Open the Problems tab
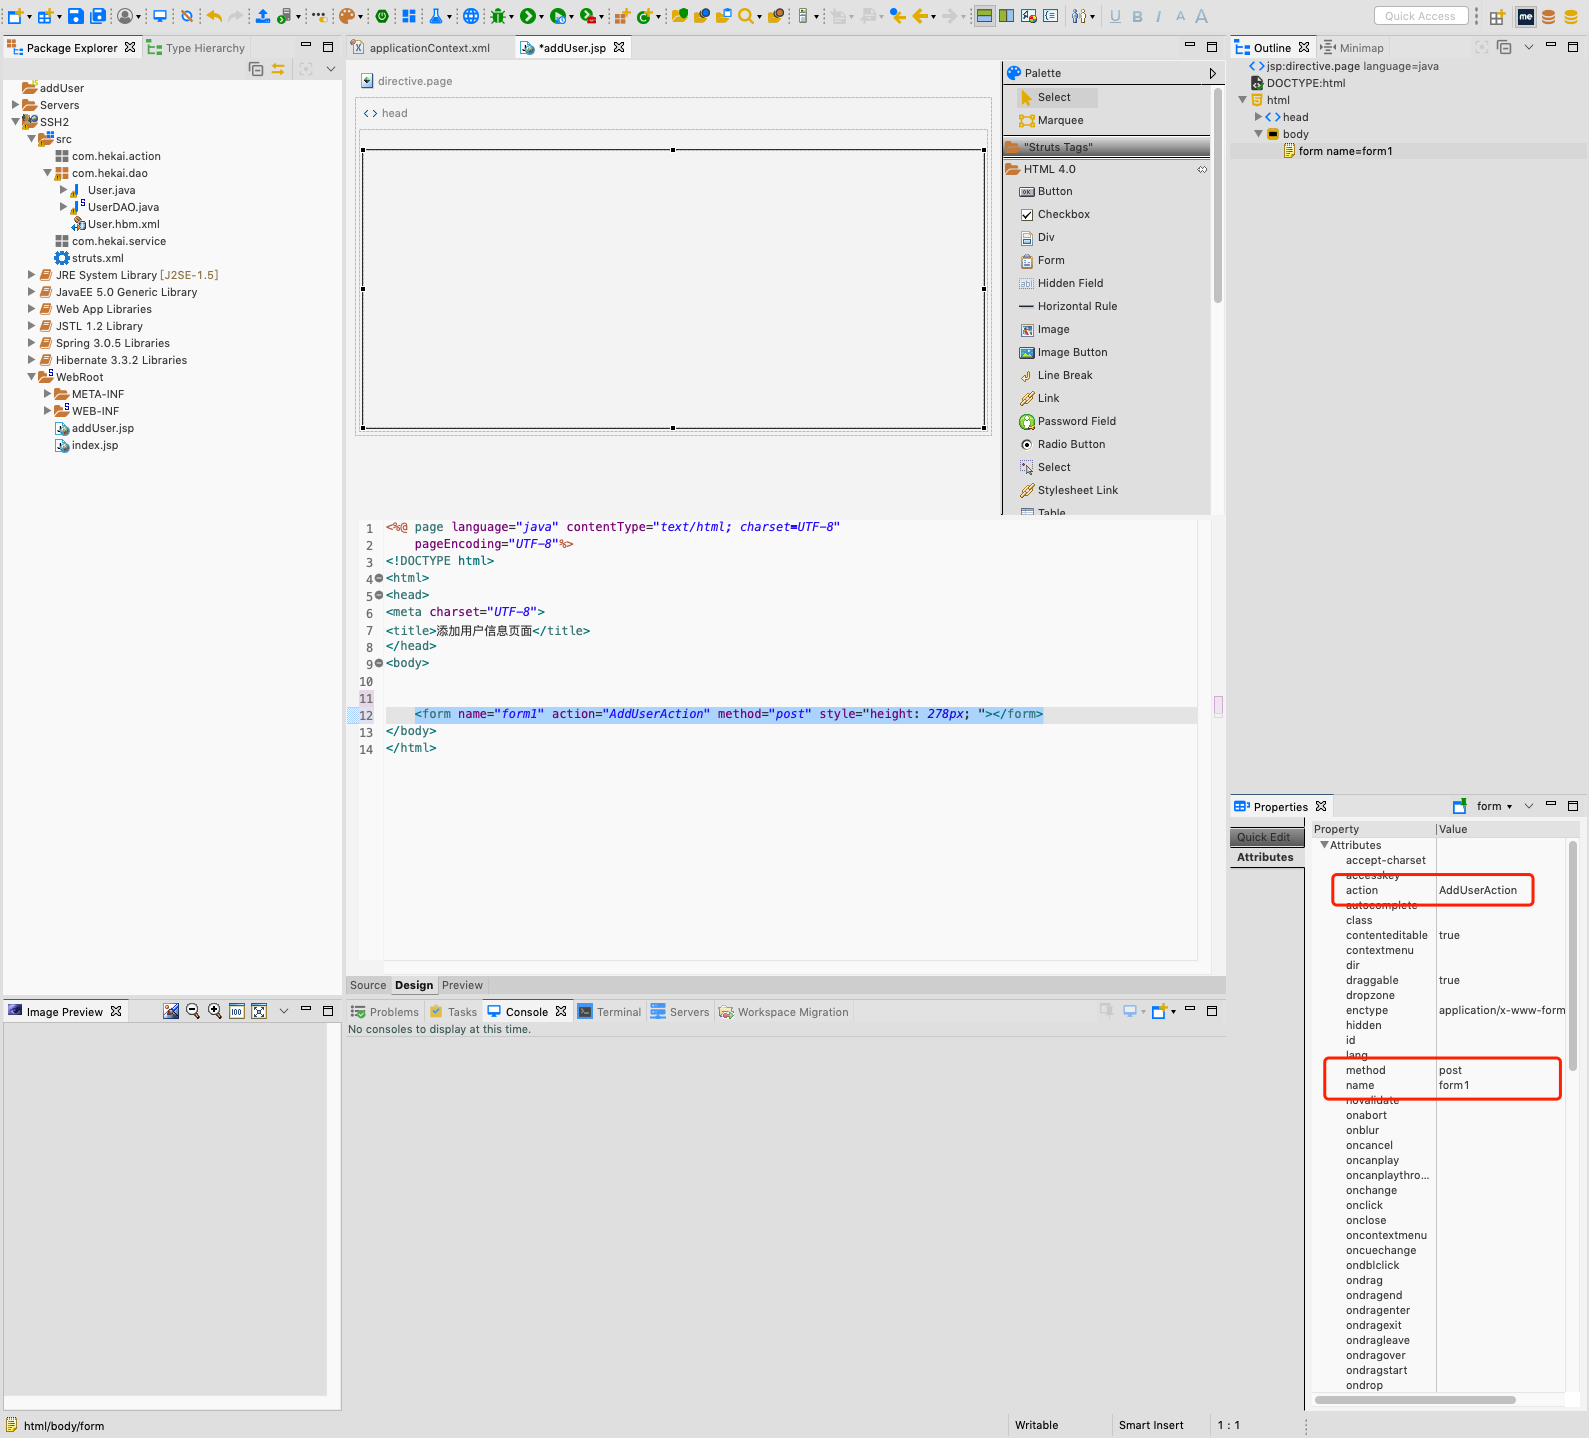Viewport: 1589px width, 1438px height. tap(385, 1012)
